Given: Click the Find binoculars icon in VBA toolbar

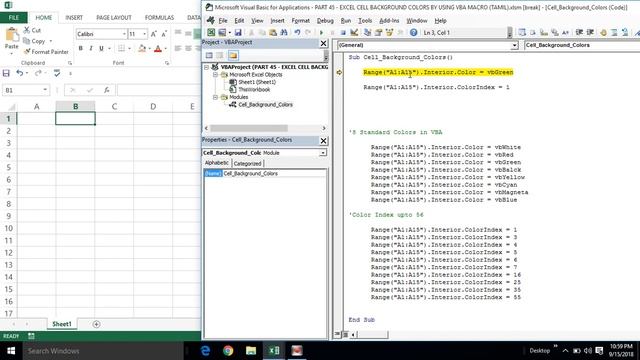Looking at the screenshot, I should point(284,32).
